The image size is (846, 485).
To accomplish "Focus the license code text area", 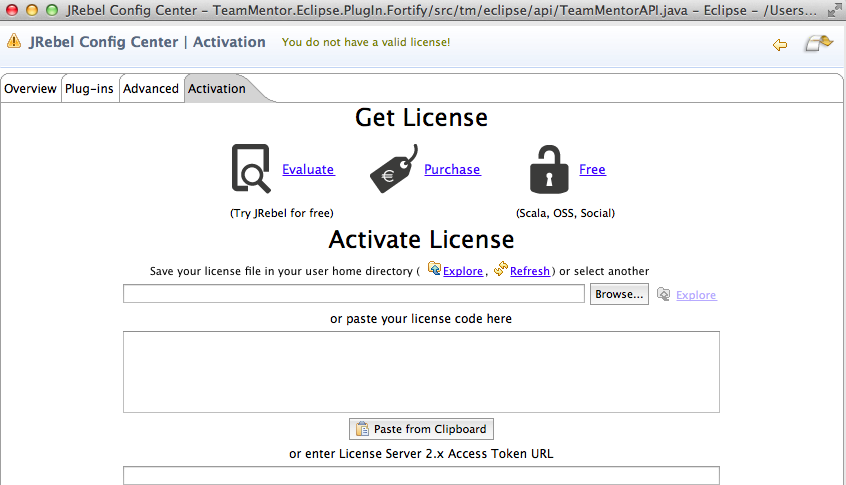I will 421,371.
